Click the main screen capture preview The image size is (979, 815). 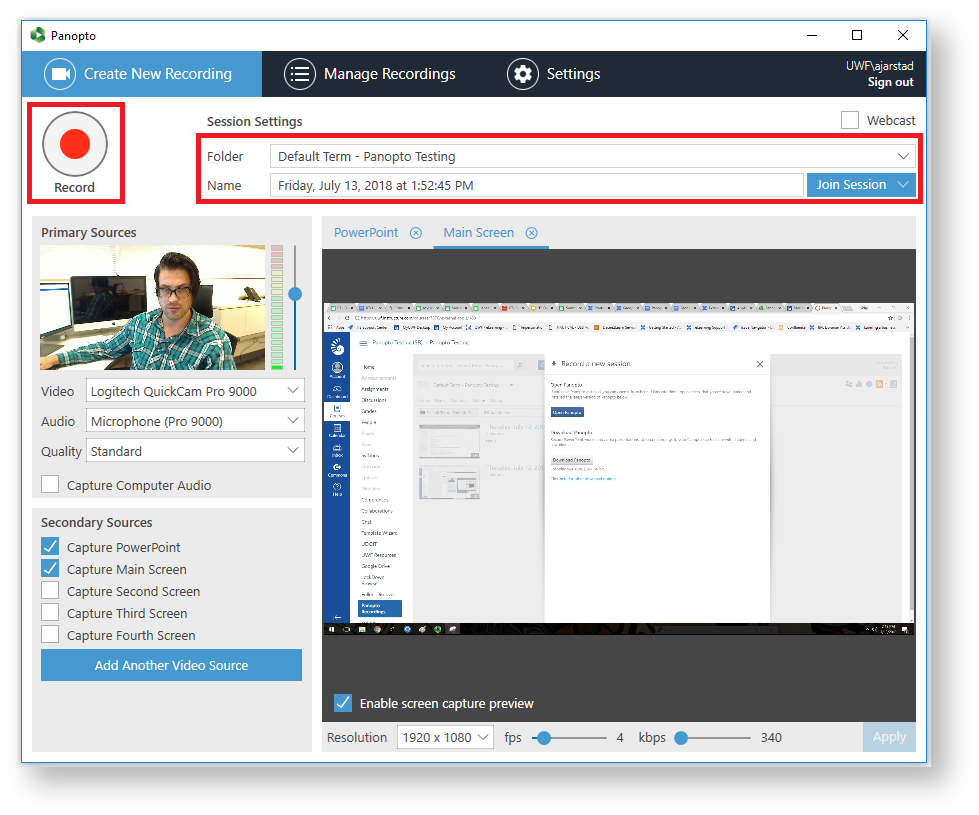point(619,469)
